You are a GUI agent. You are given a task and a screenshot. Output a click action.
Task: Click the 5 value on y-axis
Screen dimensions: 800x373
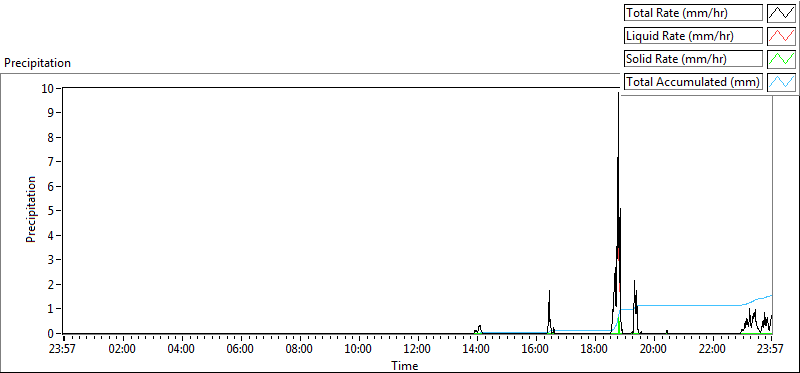coord(51,211)
